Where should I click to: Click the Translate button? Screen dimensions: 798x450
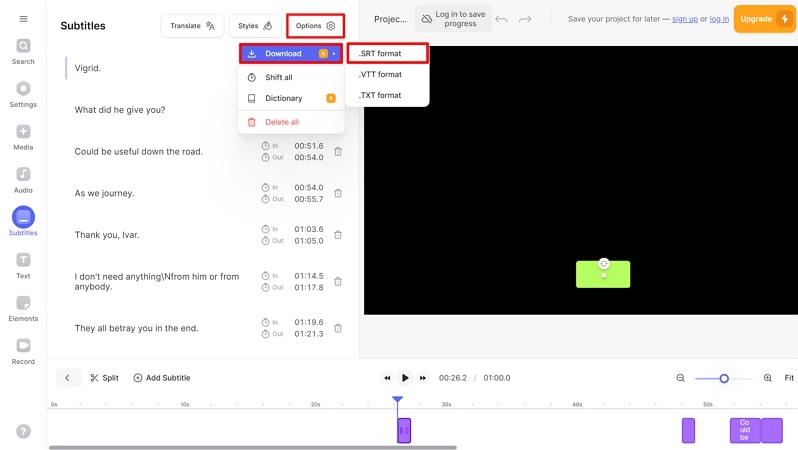(x=192, y=25)
